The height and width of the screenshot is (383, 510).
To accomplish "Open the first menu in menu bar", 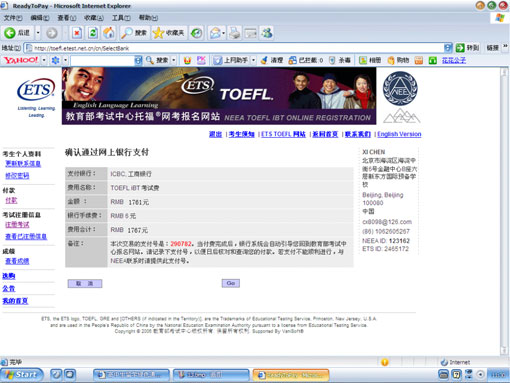I will click(x=13, y=18).
